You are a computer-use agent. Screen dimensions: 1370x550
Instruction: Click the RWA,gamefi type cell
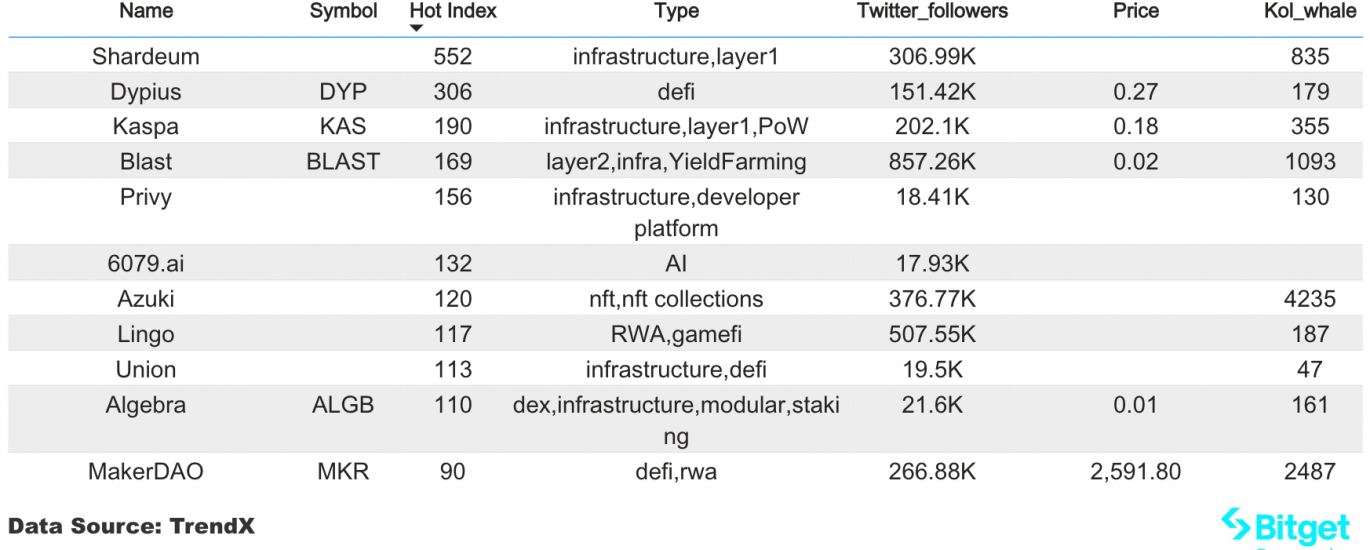coord(676,334)
